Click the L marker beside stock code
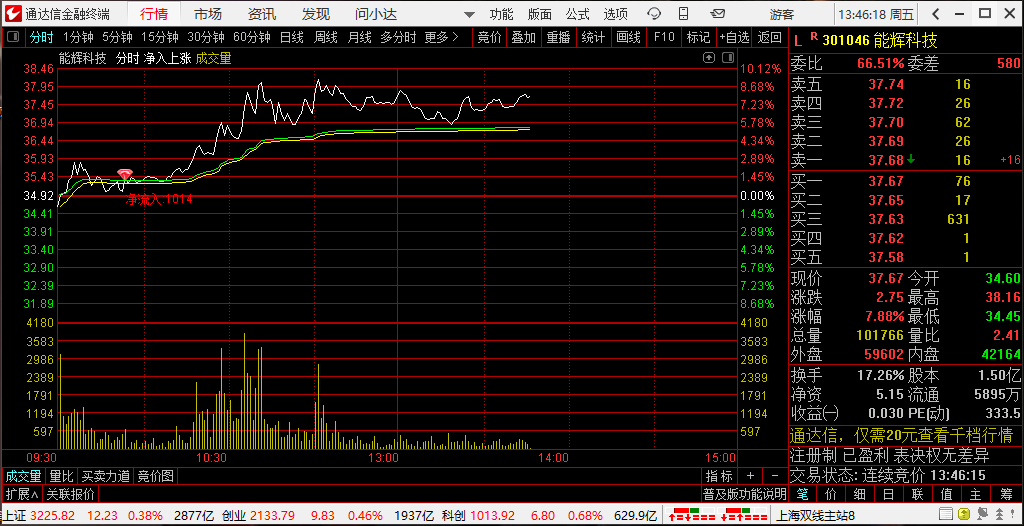The height and width of the screenshot is (526, 1024). coord(797,41)
